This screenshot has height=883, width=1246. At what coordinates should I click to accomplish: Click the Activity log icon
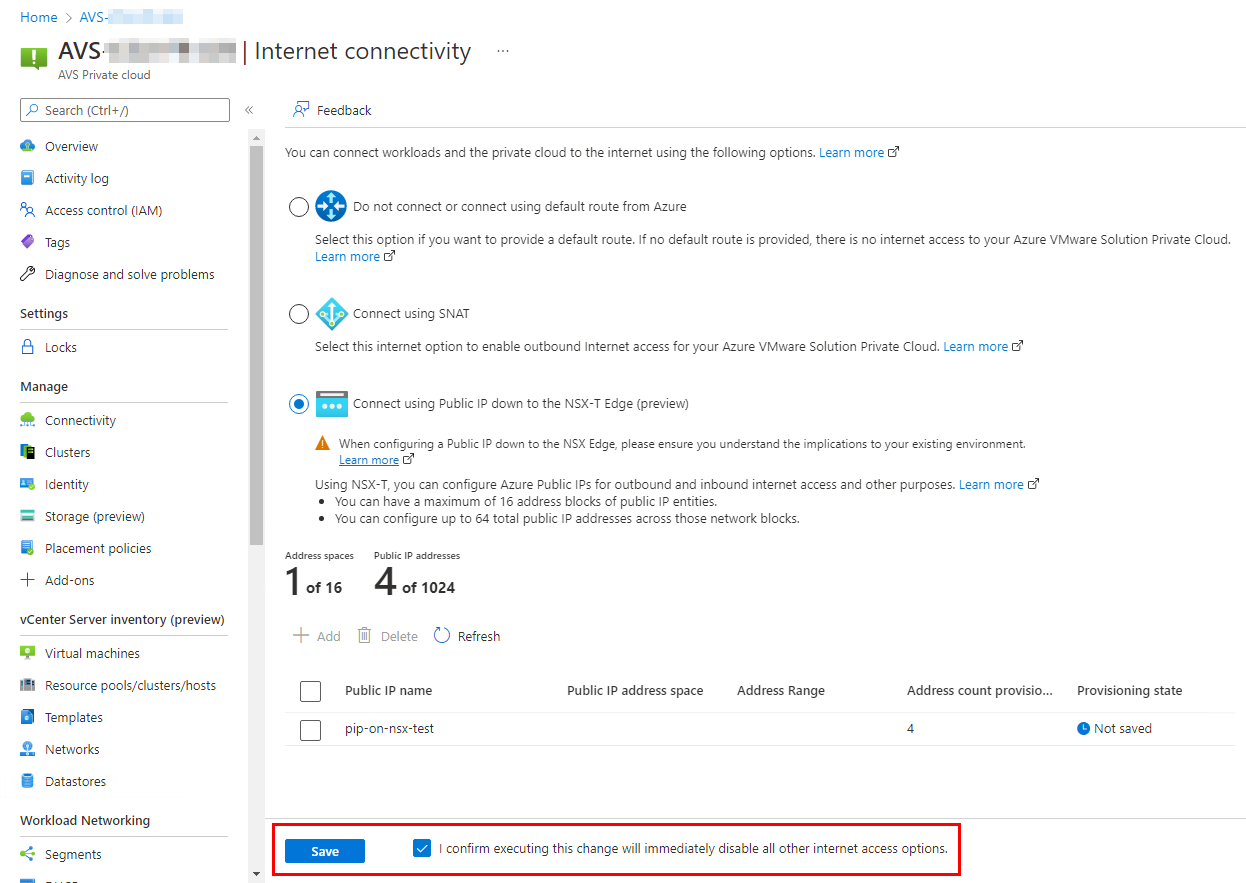28,178
